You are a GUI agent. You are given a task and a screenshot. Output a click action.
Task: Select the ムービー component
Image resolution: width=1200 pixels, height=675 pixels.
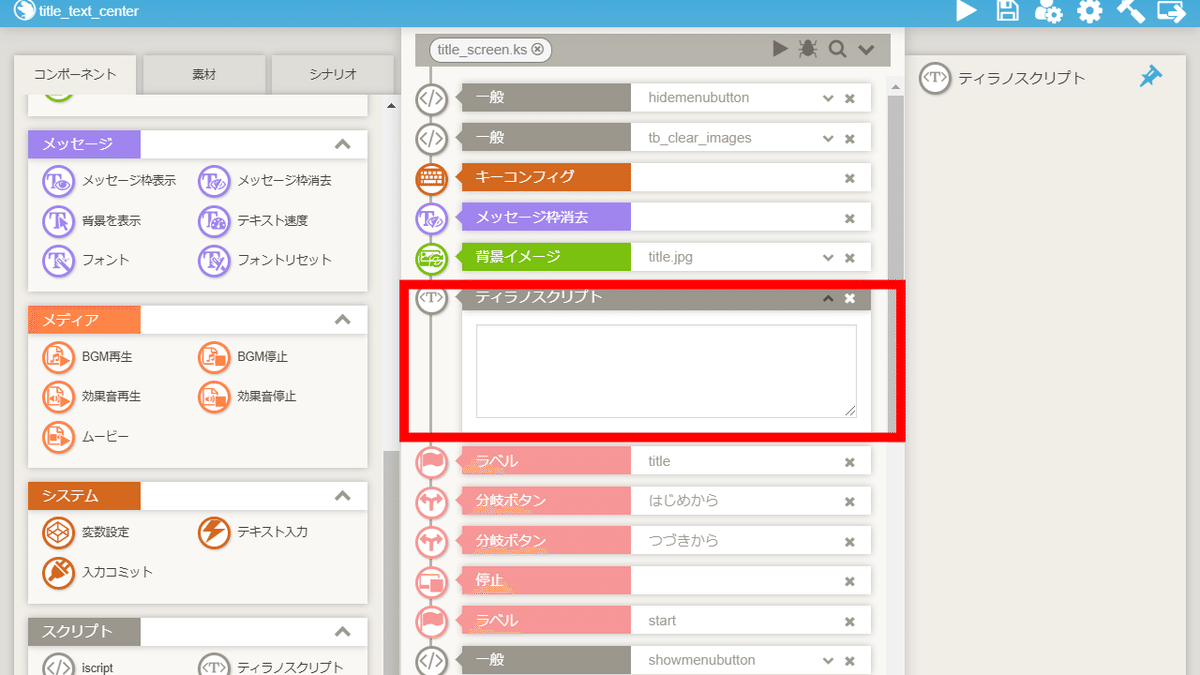tap(86, 437)
